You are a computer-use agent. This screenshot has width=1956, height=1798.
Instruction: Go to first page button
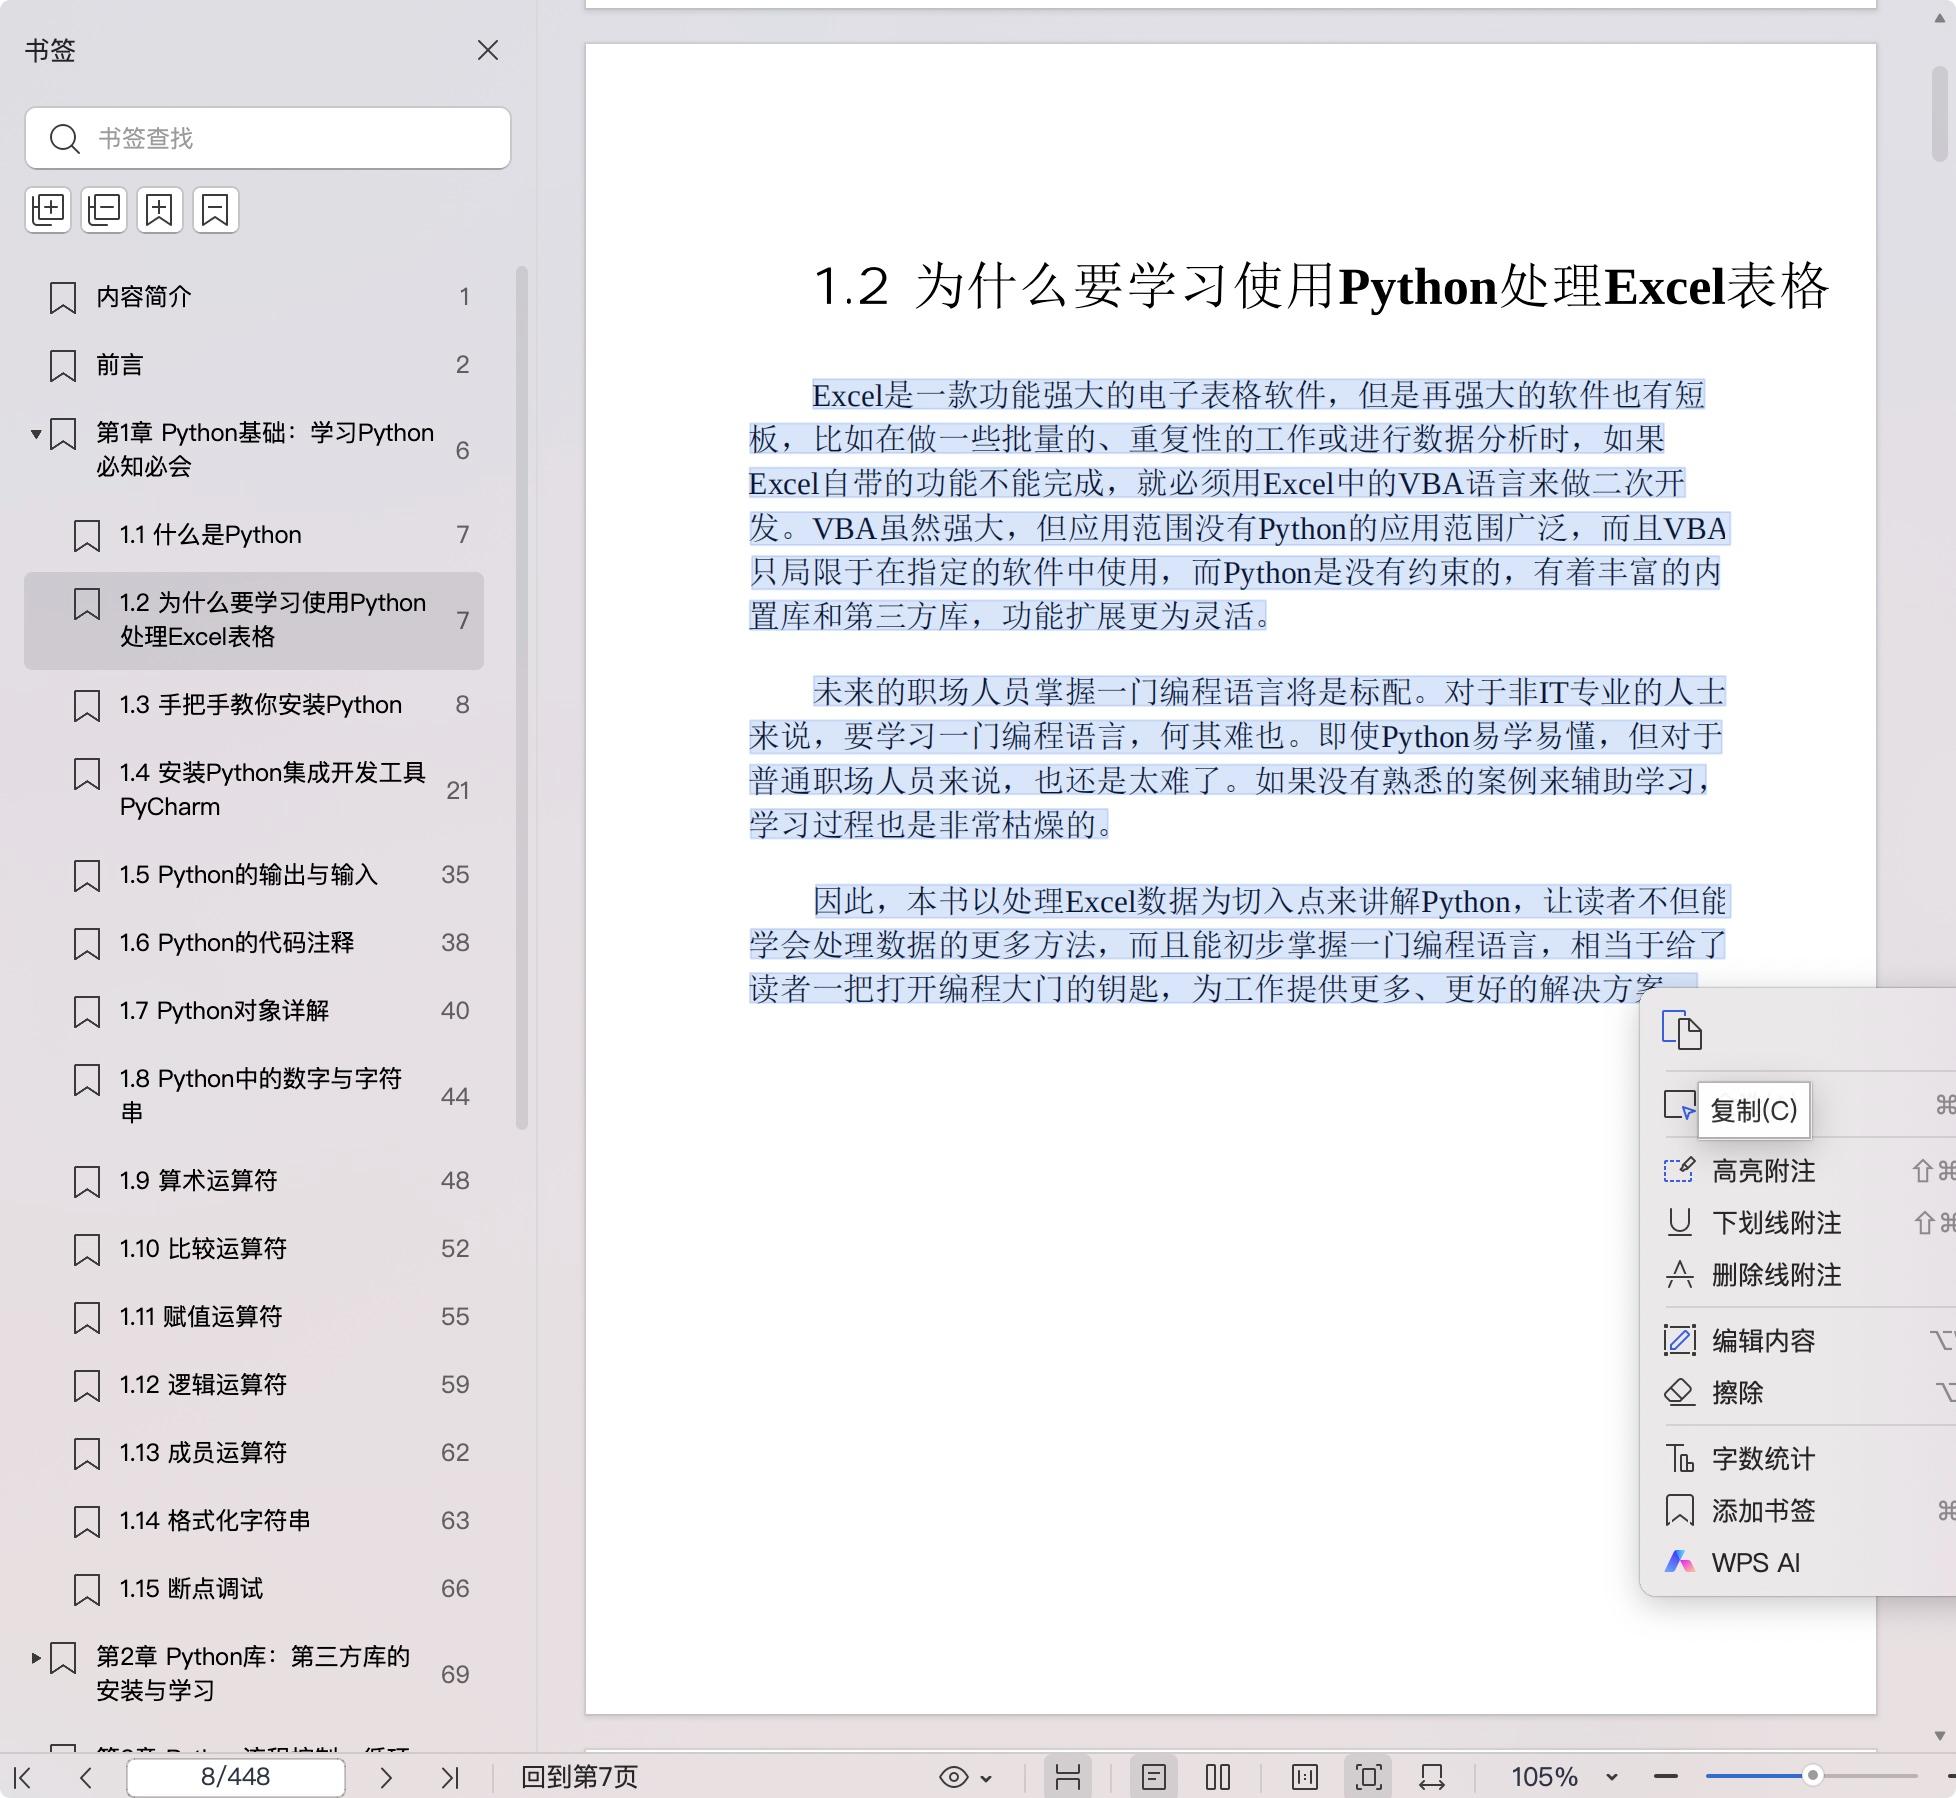click(x=22, y=1777)
